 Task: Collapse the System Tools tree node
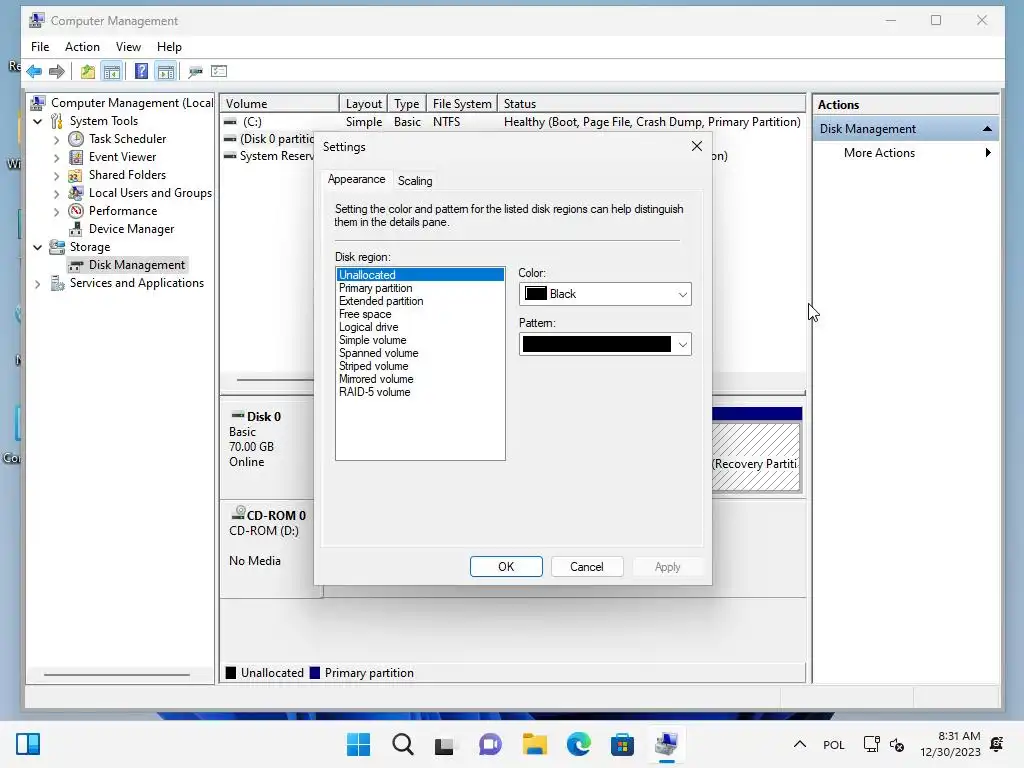tap(38, 121)
